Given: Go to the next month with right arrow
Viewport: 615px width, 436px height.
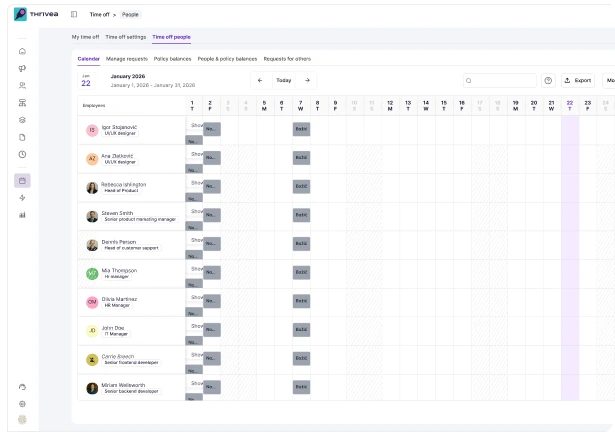Looking at the screenshot, I should pyautogui.click(x=307, y=80).
